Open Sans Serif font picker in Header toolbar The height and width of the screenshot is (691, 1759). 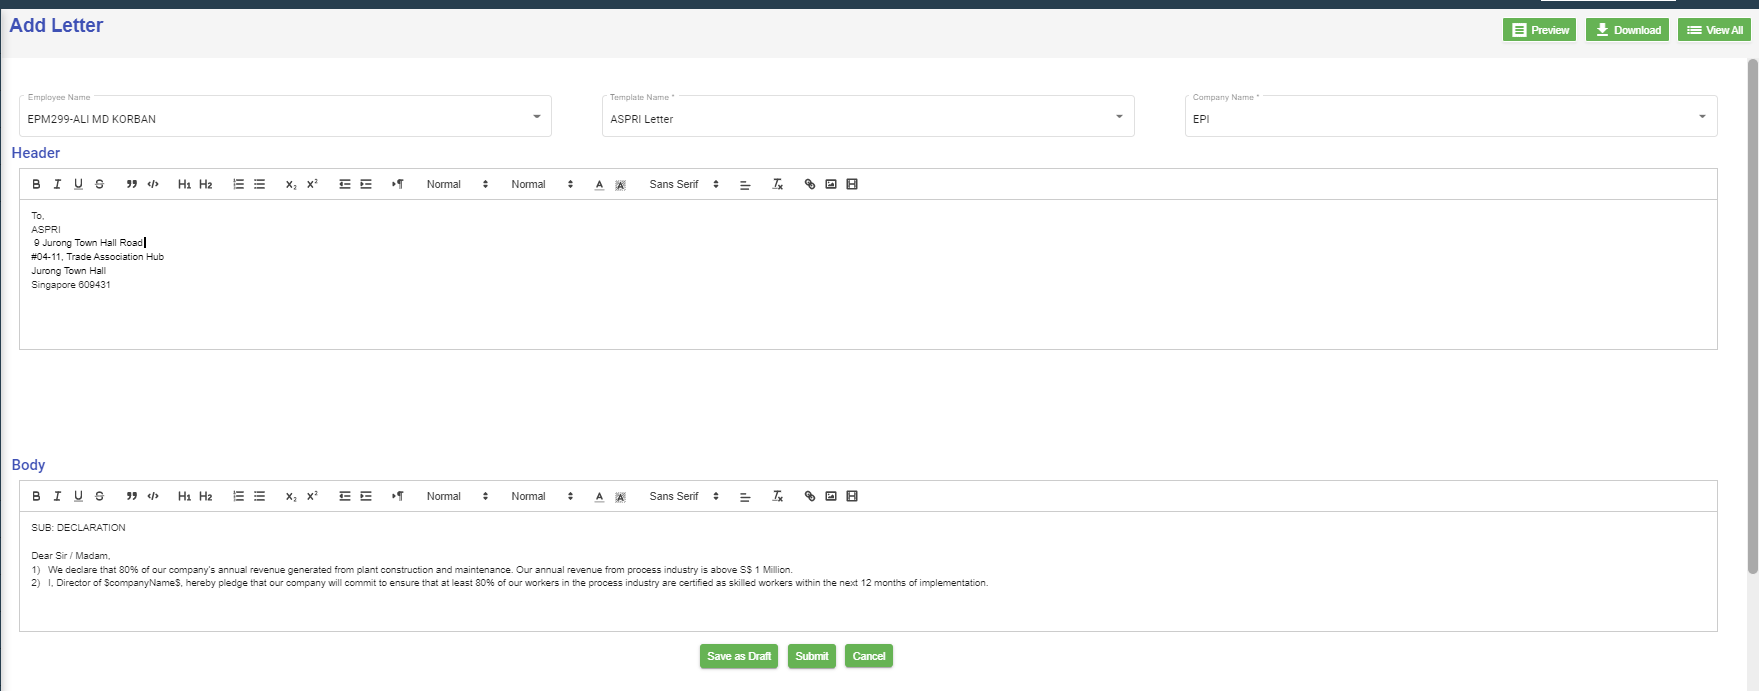pyautogui.click(x=684, y=184)
